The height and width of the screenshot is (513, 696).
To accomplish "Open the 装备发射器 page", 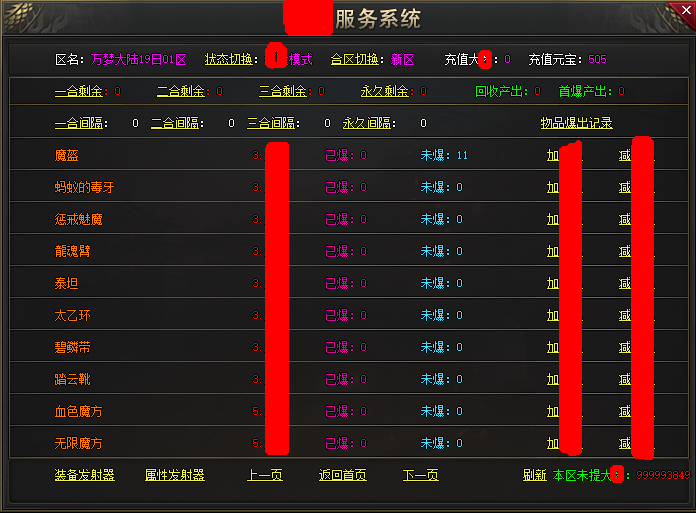I will click(84, 476).
